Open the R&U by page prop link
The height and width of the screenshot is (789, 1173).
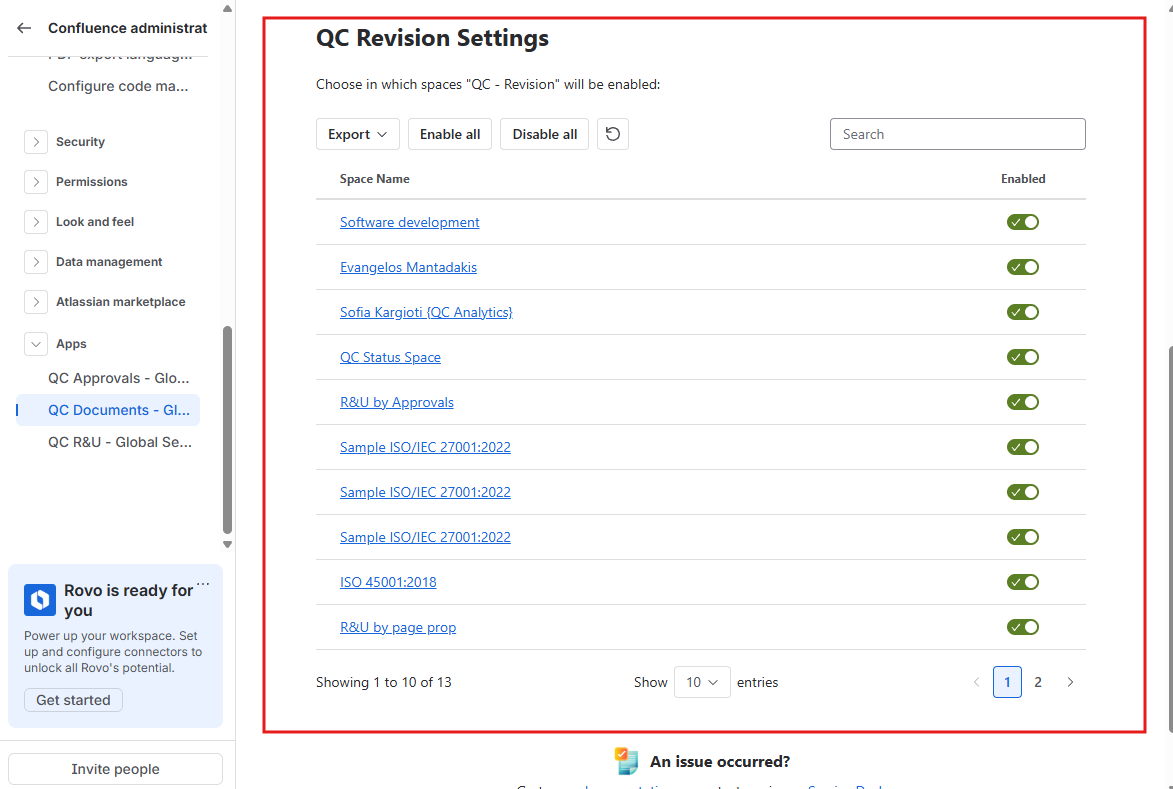coord(398,627)
